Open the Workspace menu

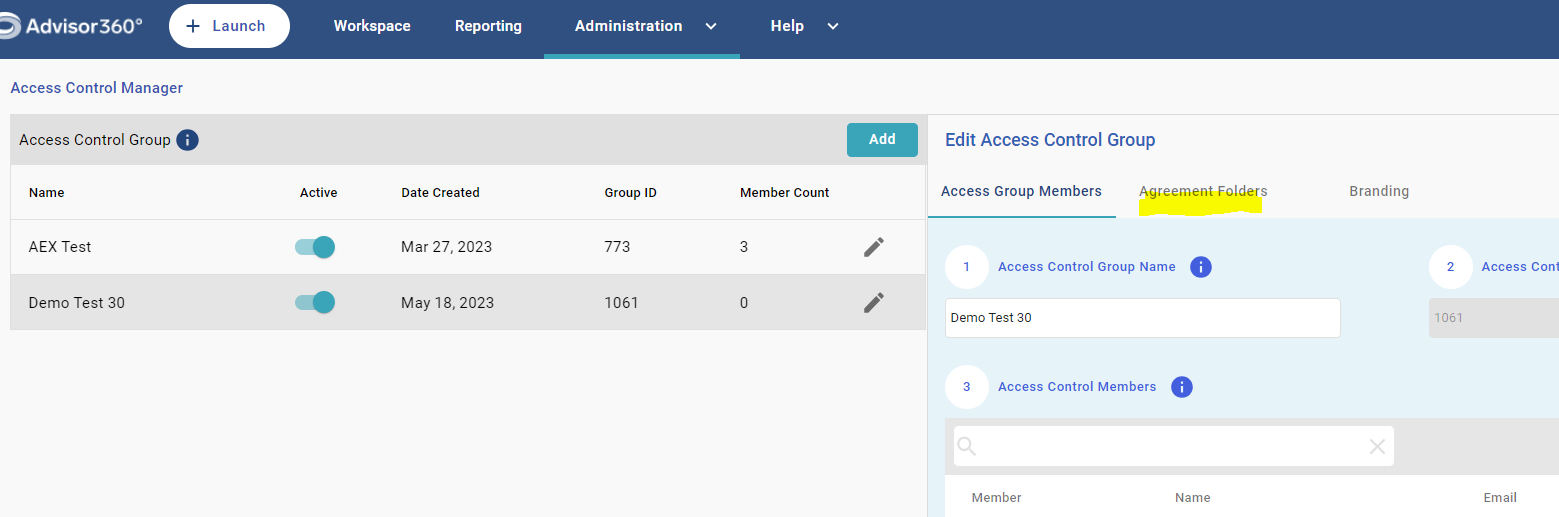pos(372,26)
